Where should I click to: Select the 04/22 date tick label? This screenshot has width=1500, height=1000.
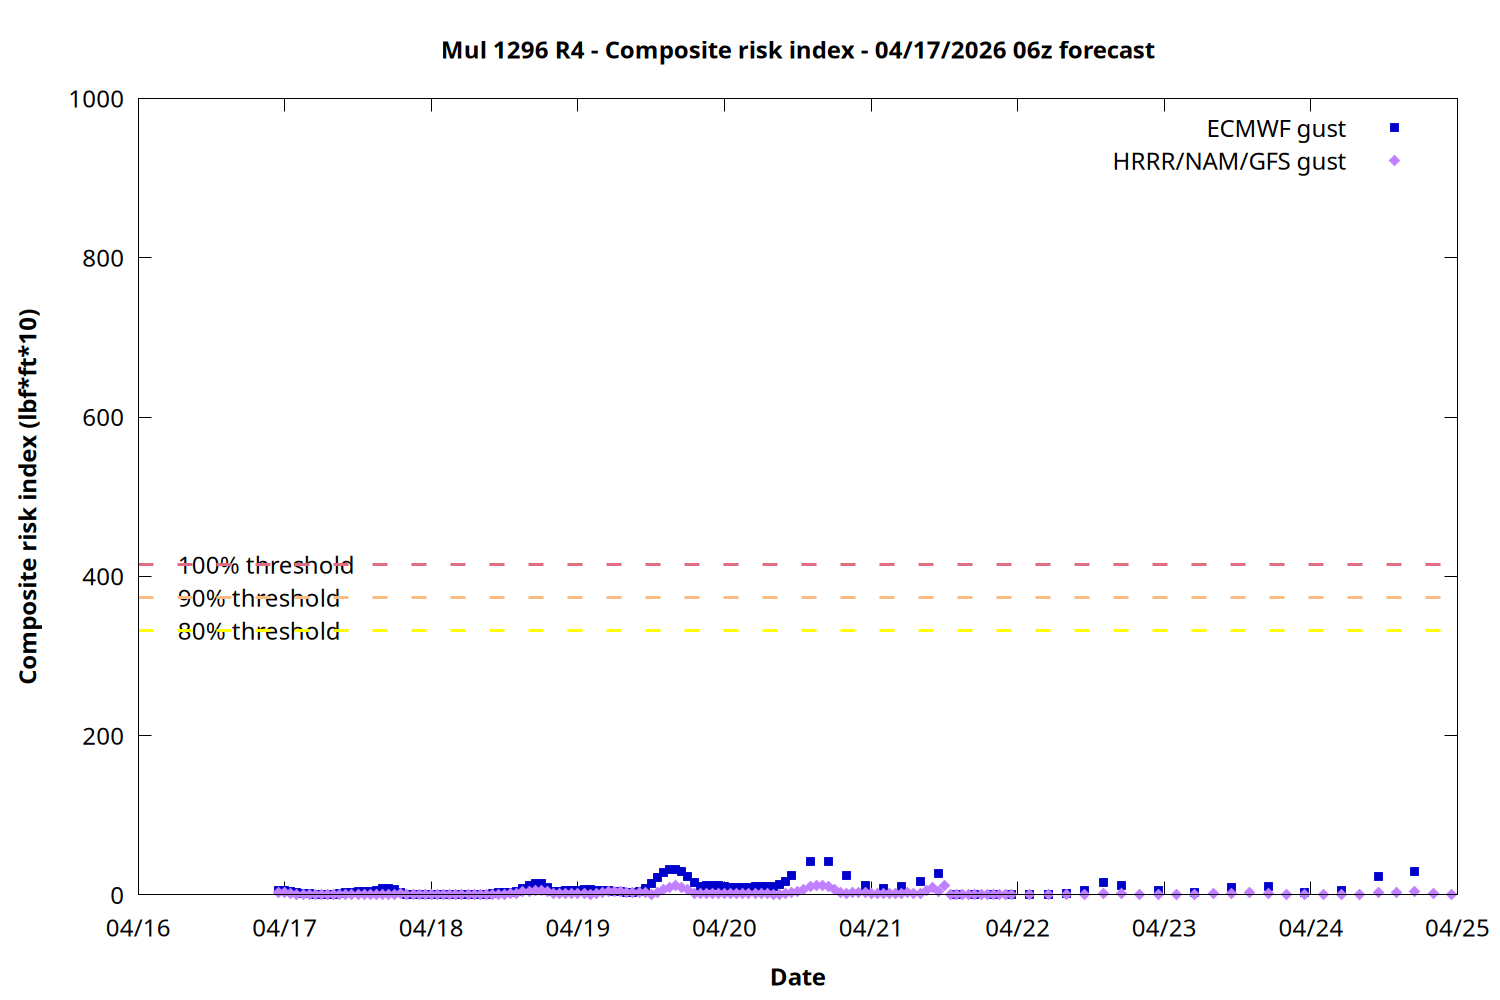[1017, 929]
